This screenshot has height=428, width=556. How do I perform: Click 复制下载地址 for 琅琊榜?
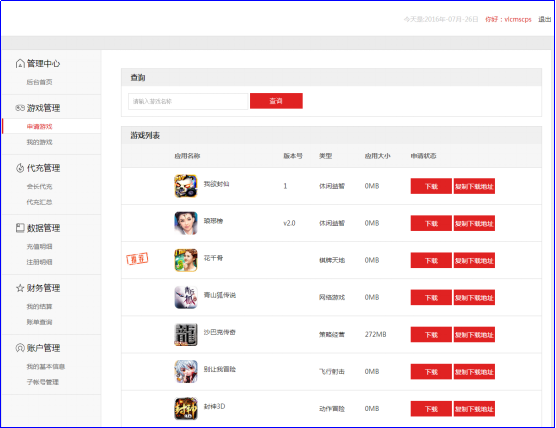(x=474, y=223)
